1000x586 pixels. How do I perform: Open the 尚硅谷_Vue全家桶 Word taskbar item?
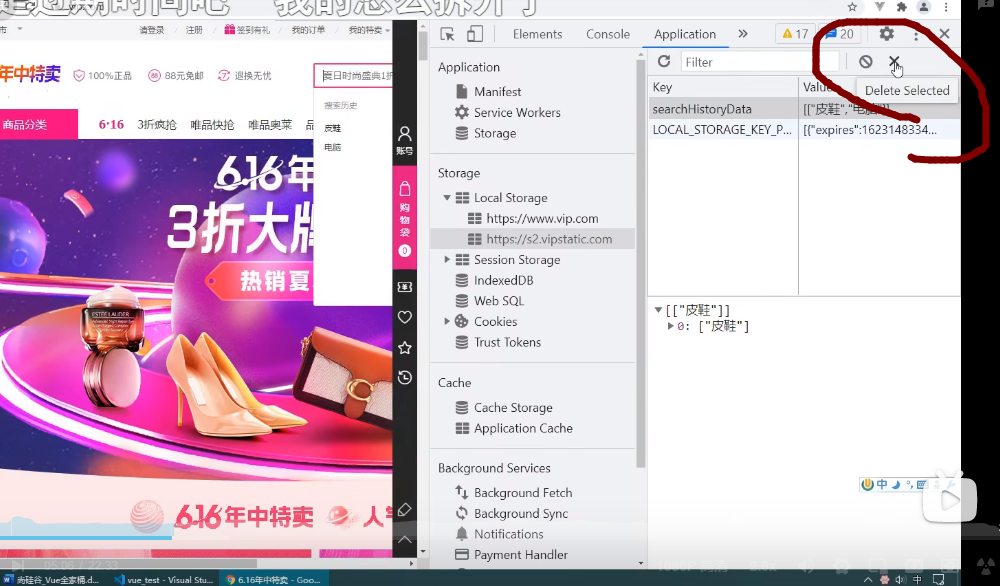tap(51, 579)
